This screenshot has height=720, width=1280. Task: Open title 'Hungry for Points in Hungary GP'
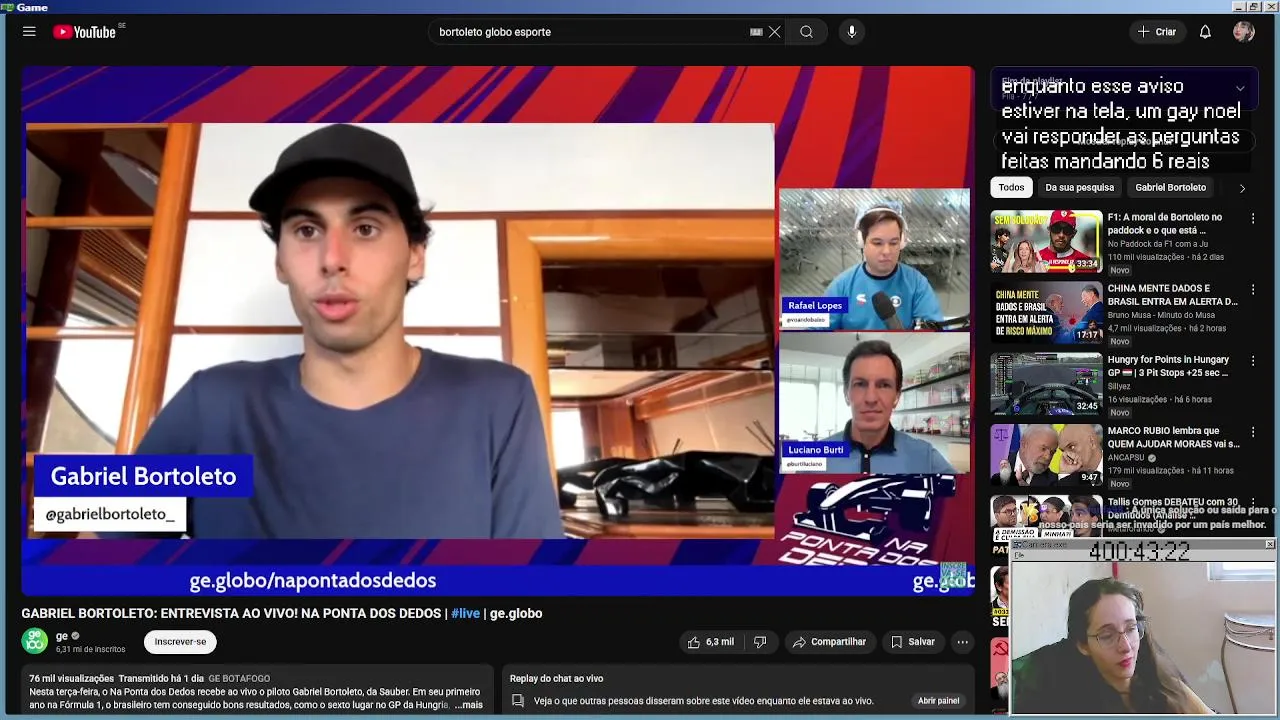click(1168, 366)
